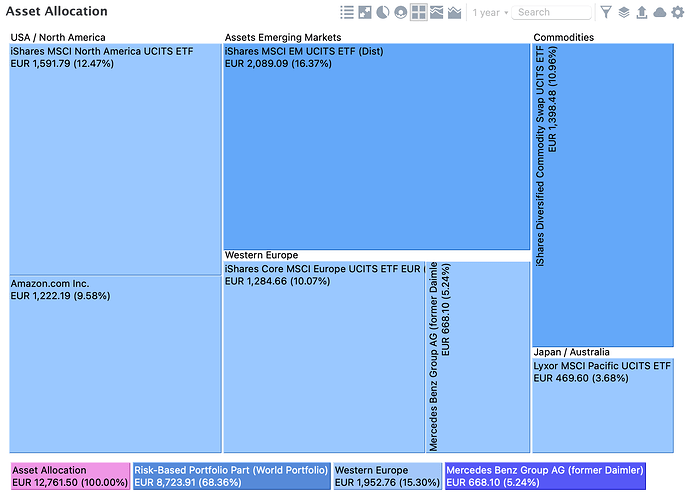Click the Western Europe legend box
The width and height of the screenshot is (690, 497).
tap(387, 476)
